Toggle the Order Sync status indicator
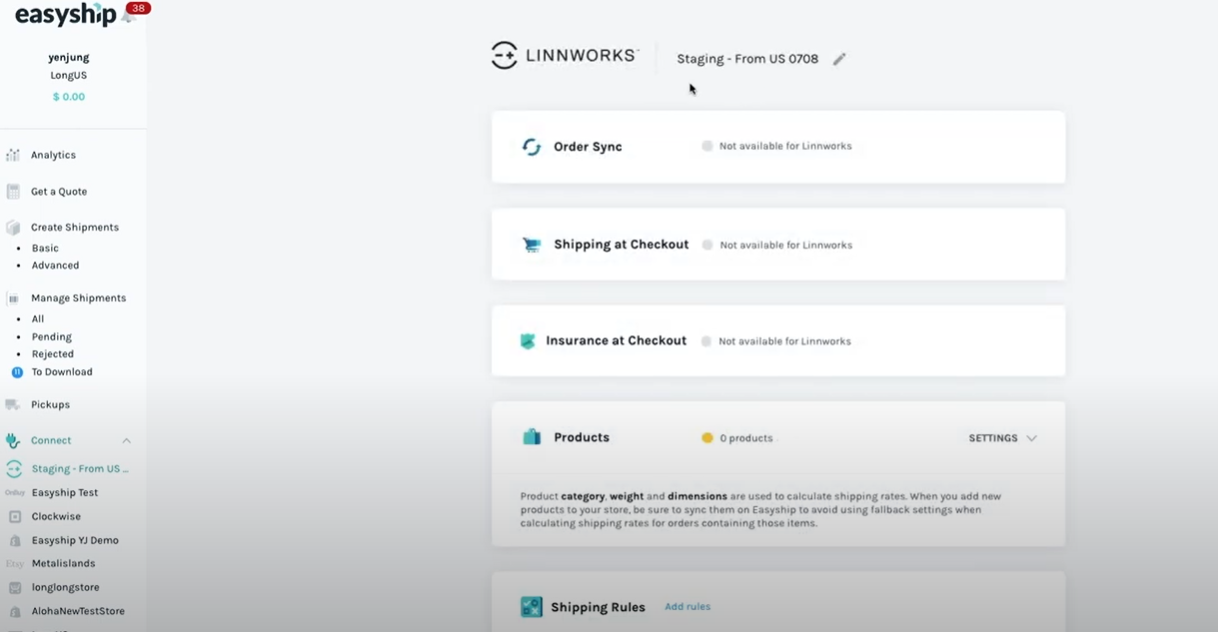1218x632 pixels. tap(707, 146)
